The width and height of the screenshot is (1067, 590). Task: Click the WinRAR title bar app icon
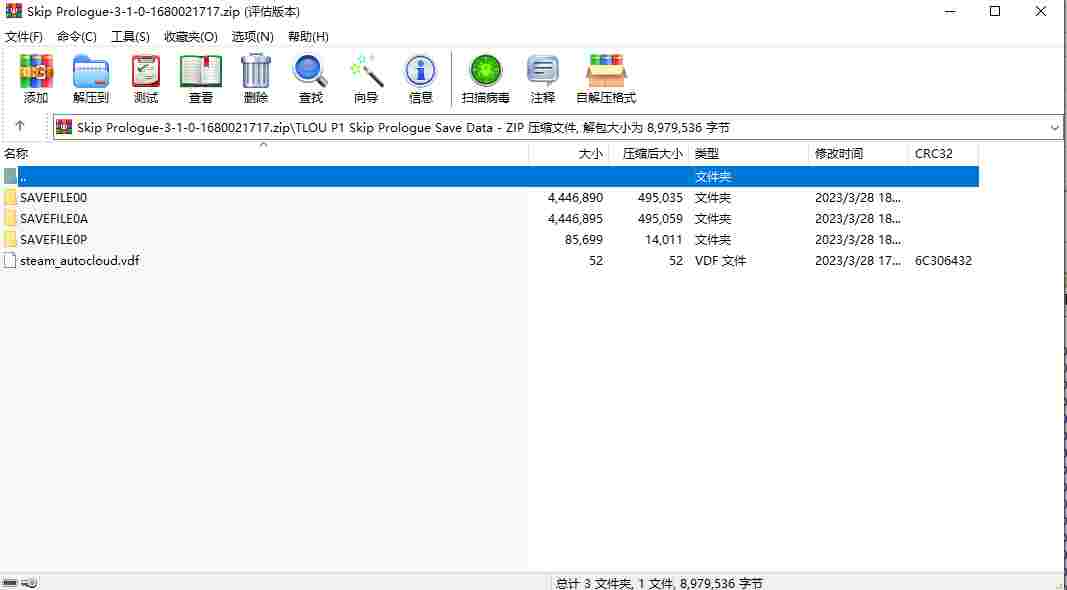pos(13,12)
